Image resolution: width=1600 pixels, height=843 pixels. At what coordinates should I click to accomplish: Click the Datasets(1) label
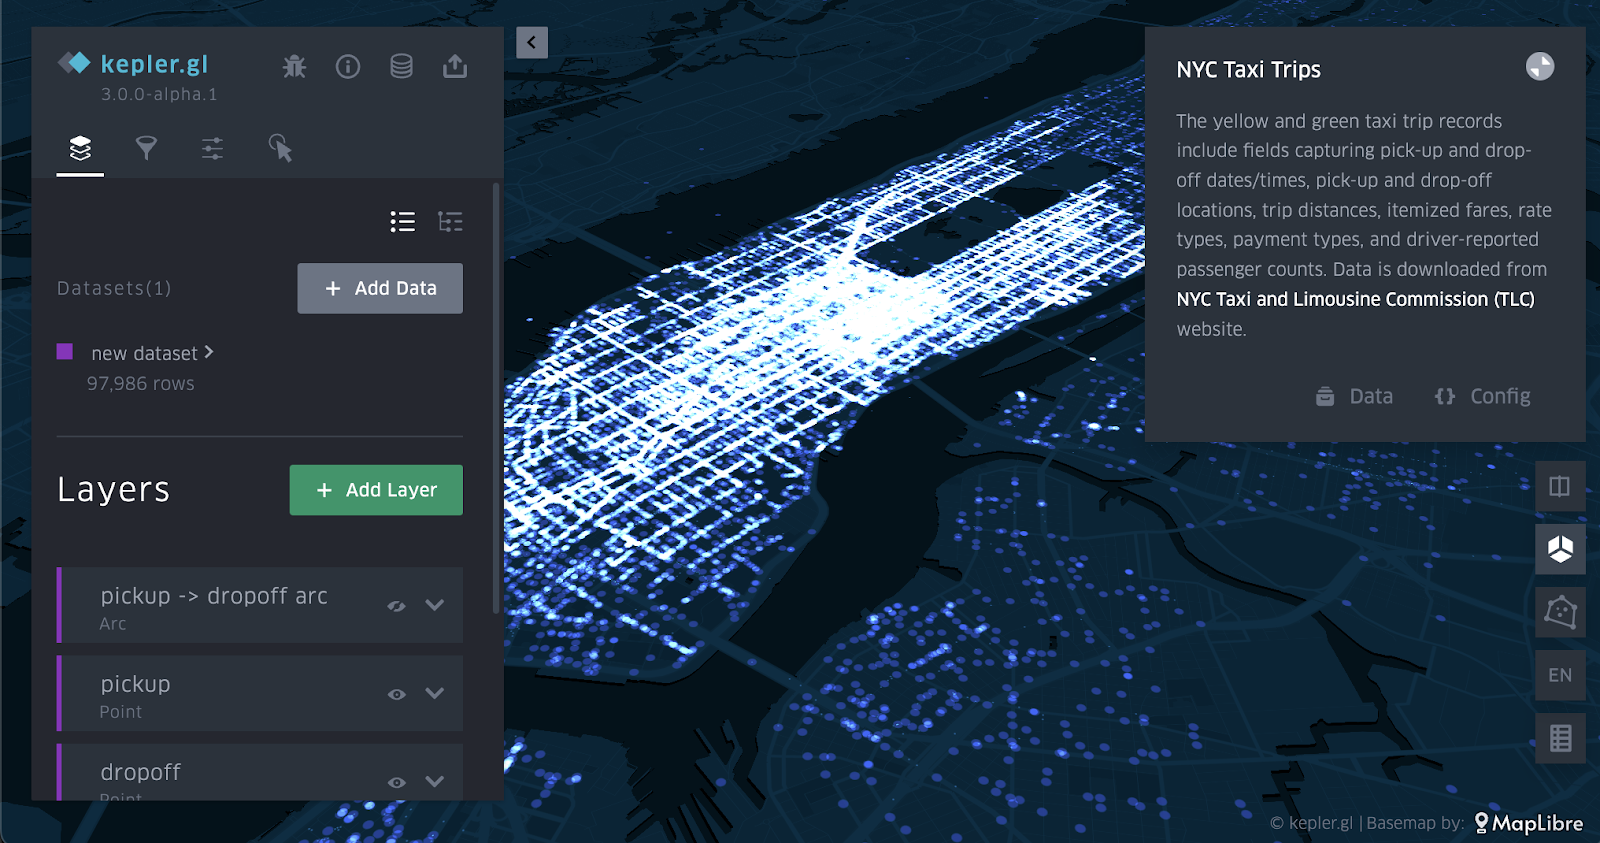point(114,288)
